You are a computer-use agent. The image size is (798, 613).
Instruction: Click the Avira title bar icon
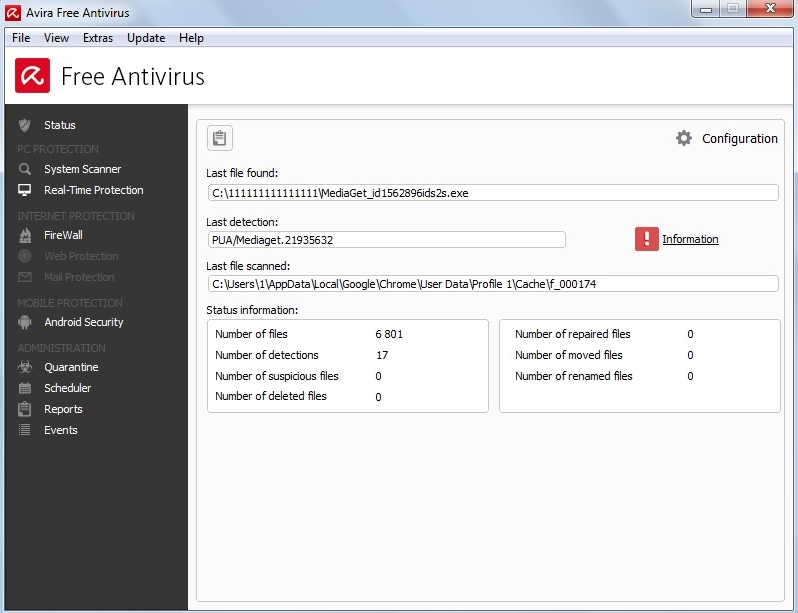pos(13,13)
